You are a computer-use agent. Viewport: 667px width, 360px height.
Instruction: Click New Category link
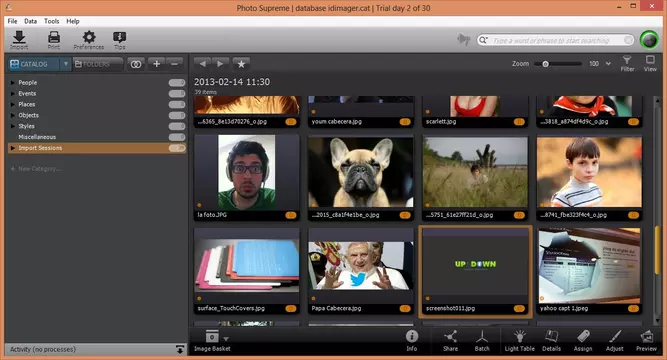point(36,169)
